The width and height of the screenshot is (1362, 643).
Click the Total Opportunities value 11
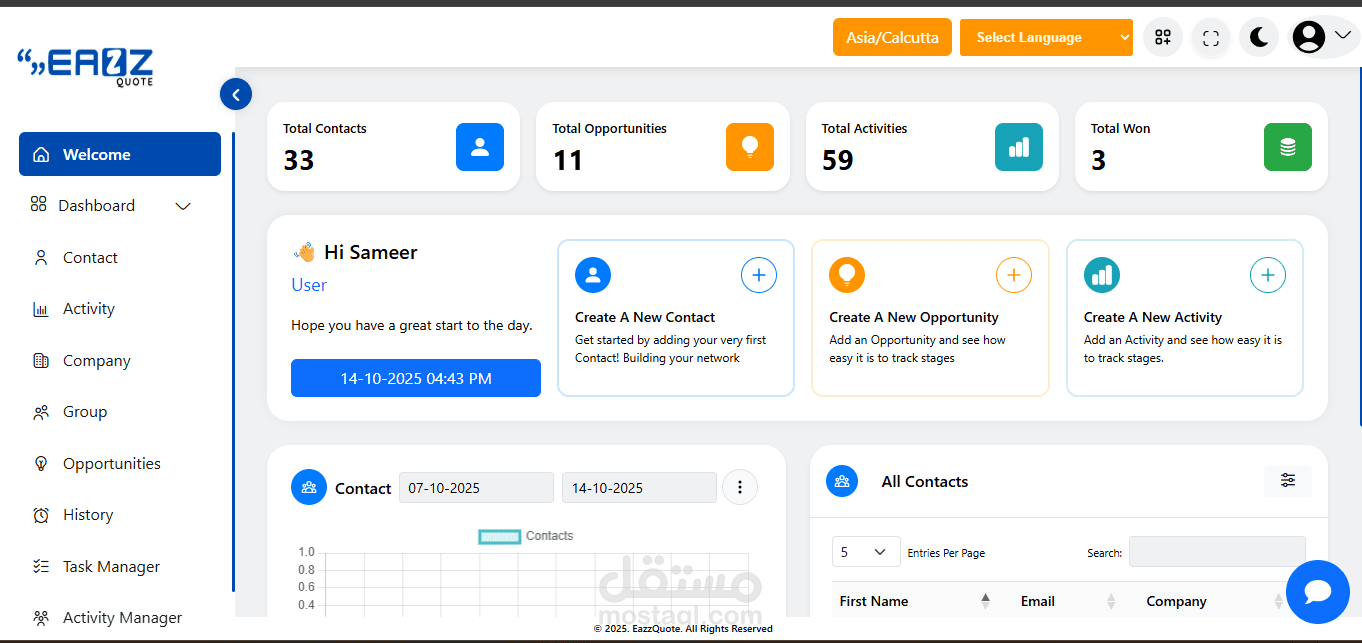(x=567, y=160)
